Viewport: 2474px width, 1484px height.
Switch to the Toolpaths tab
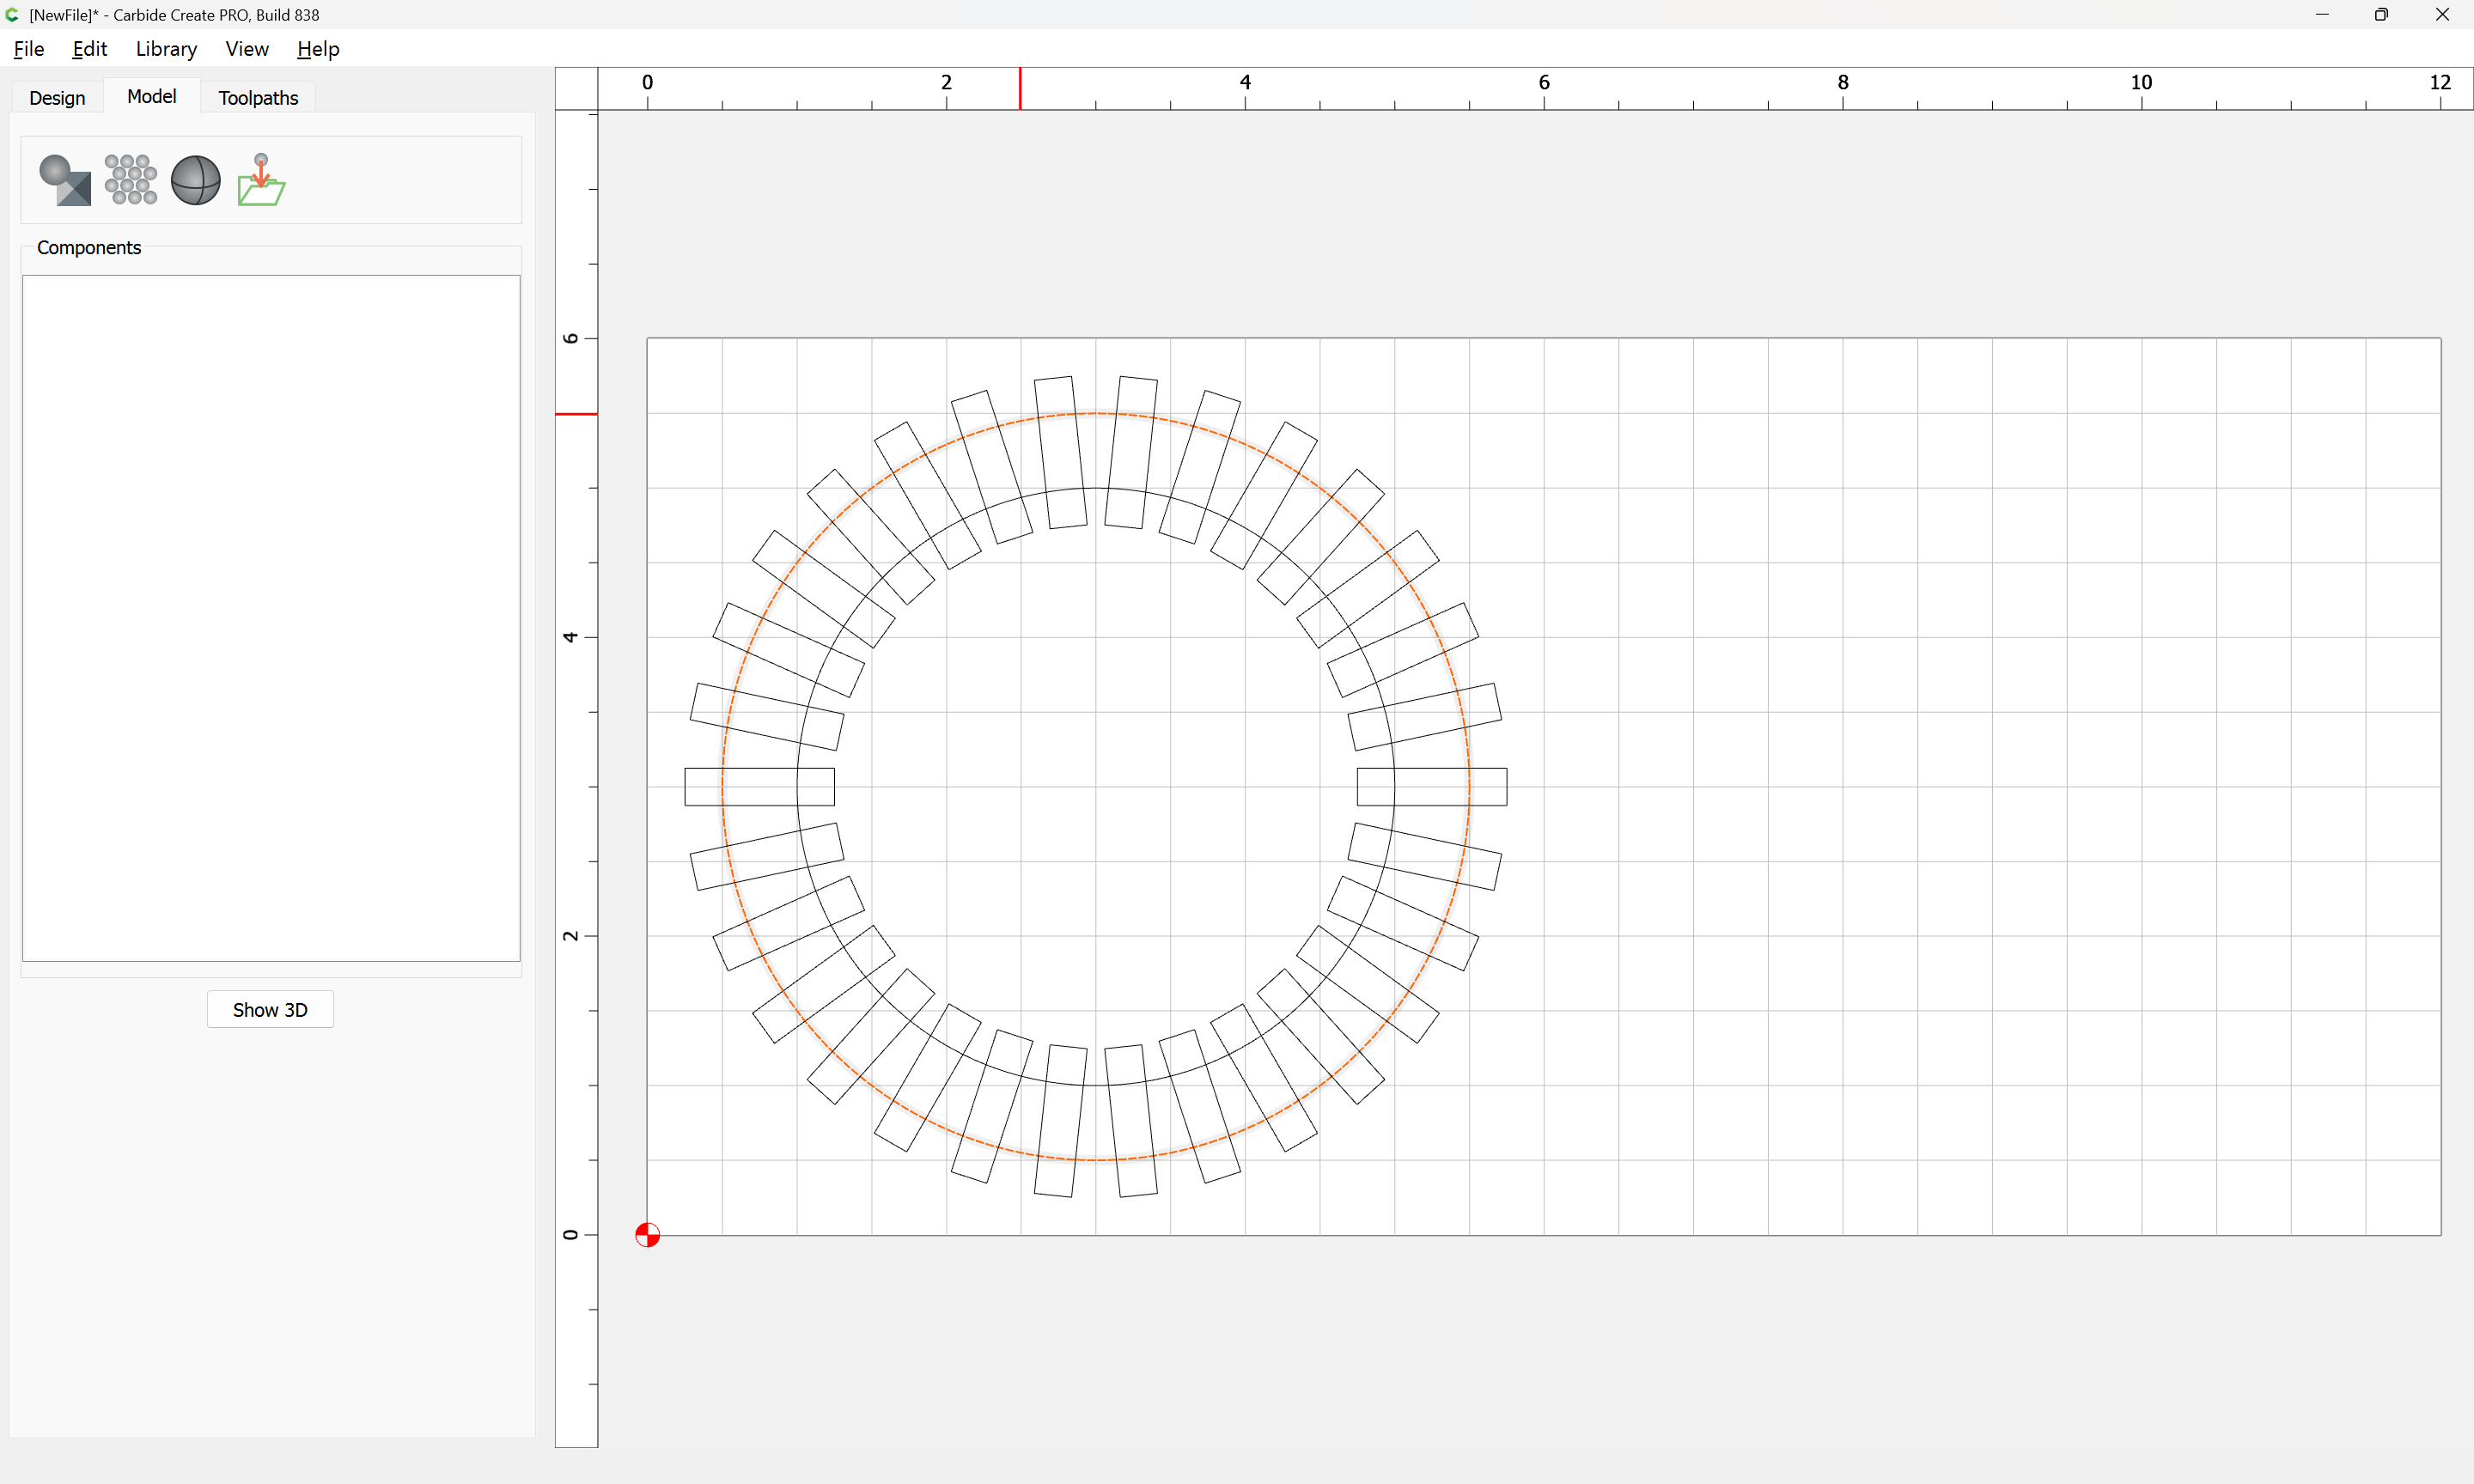tap(258, 98)
